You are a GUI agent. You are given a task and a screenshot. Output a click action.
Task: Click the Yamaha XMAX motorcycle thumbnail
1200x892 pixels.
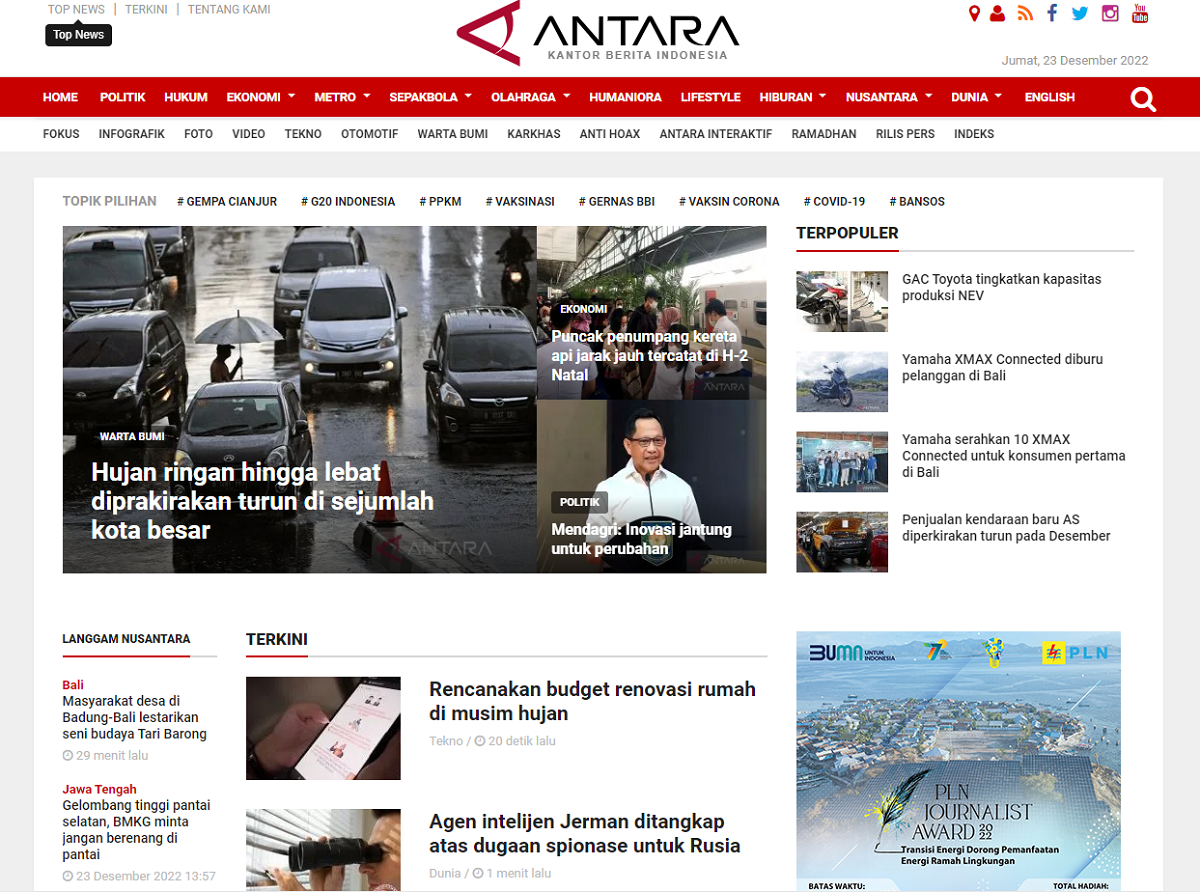[x=841, y=381]
